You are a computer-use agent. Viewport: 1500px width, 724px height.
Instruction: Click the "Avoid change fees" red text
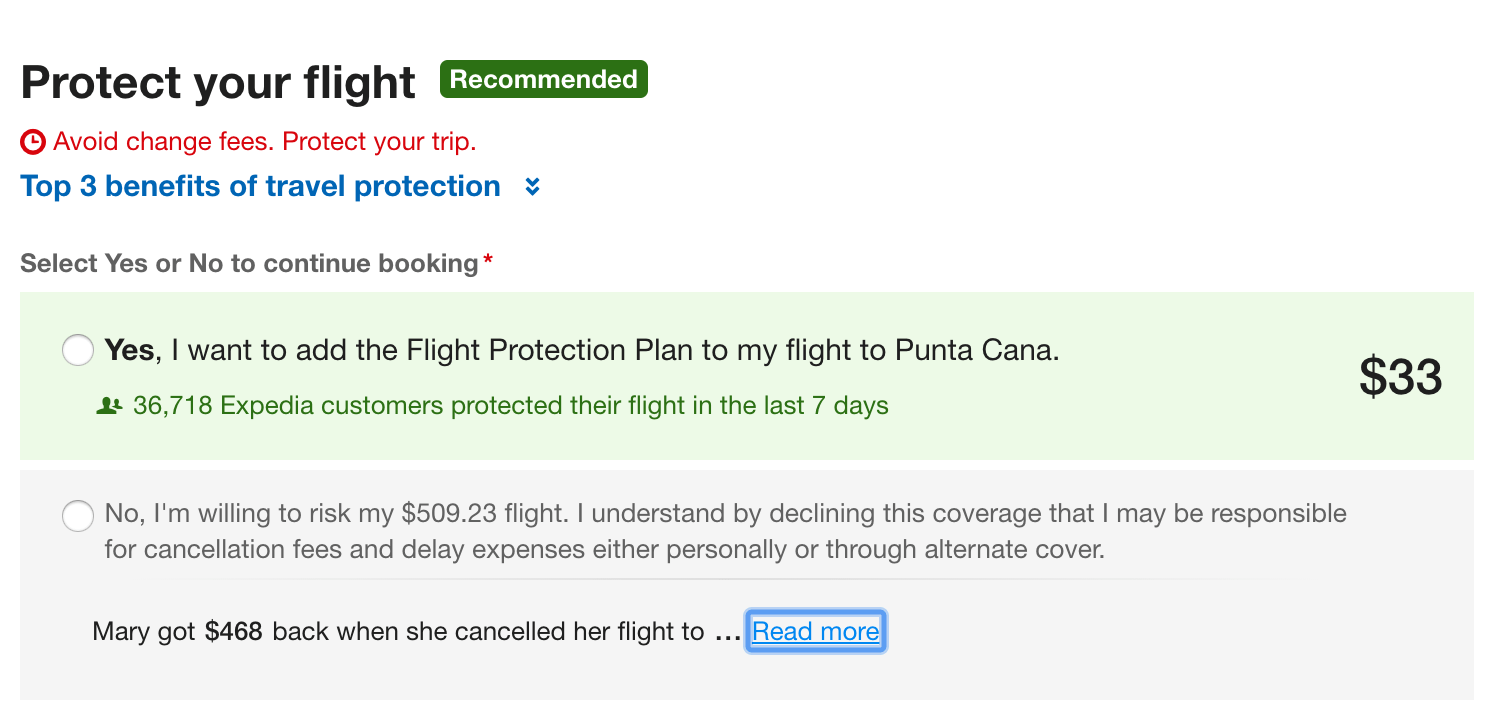point(264,142)
